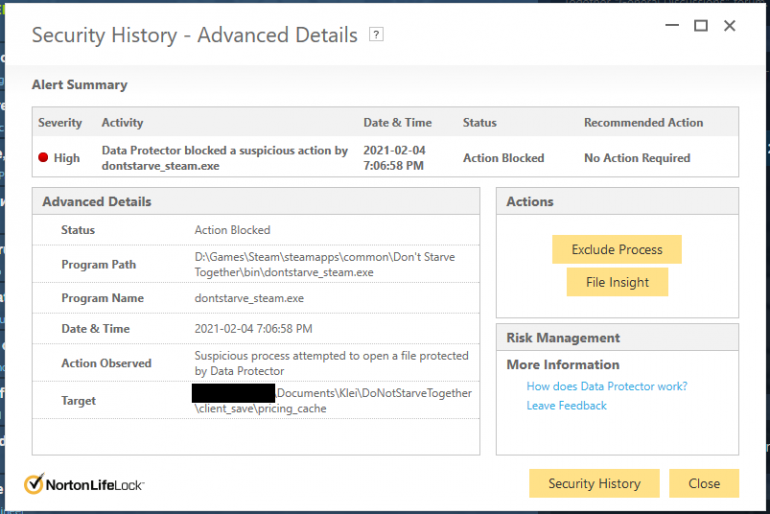Image resolution: width=770 pixels, height=514 pixels.
Task: Select the Activity column header
Action: coord(122,123)
